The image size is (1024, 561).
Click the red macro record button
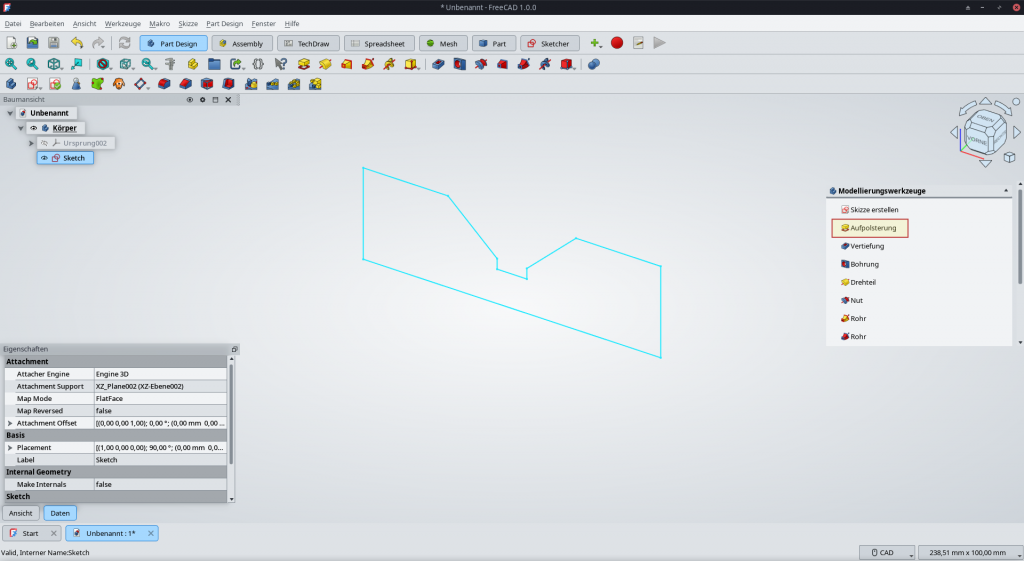(x=617, y=43)
